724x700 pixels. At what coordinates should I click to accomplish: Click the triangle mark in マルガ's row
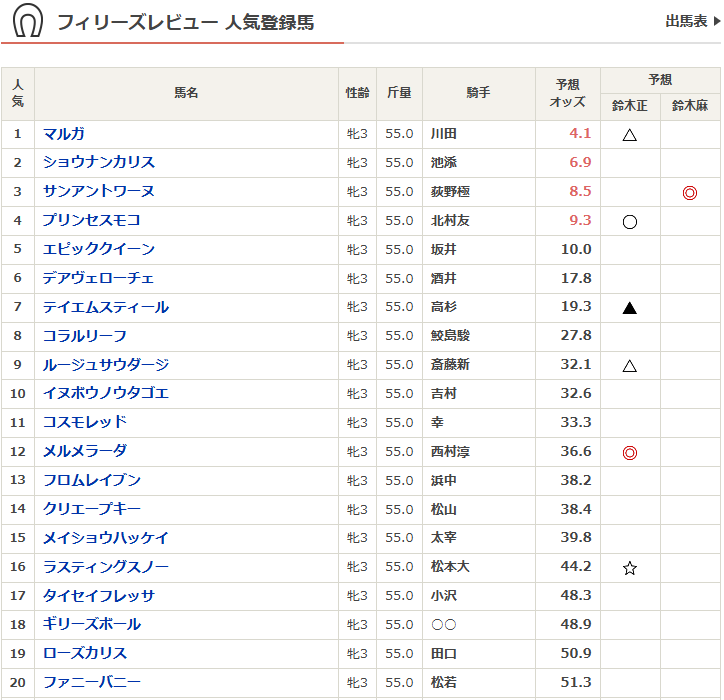tap(630, 134)
